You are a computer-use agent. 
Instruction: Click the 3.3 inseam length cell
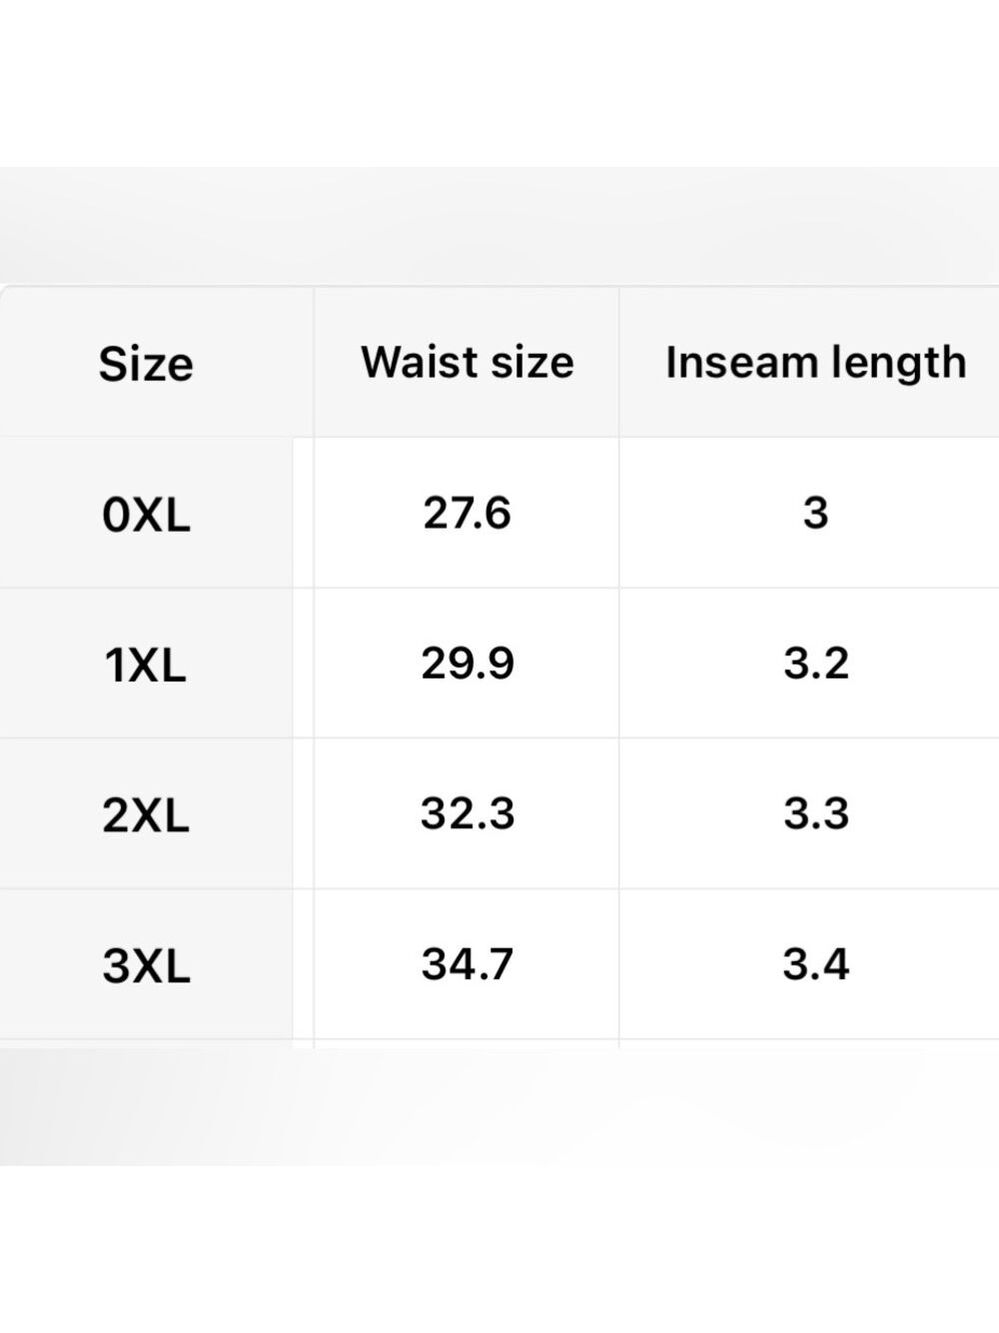point(815,814)
